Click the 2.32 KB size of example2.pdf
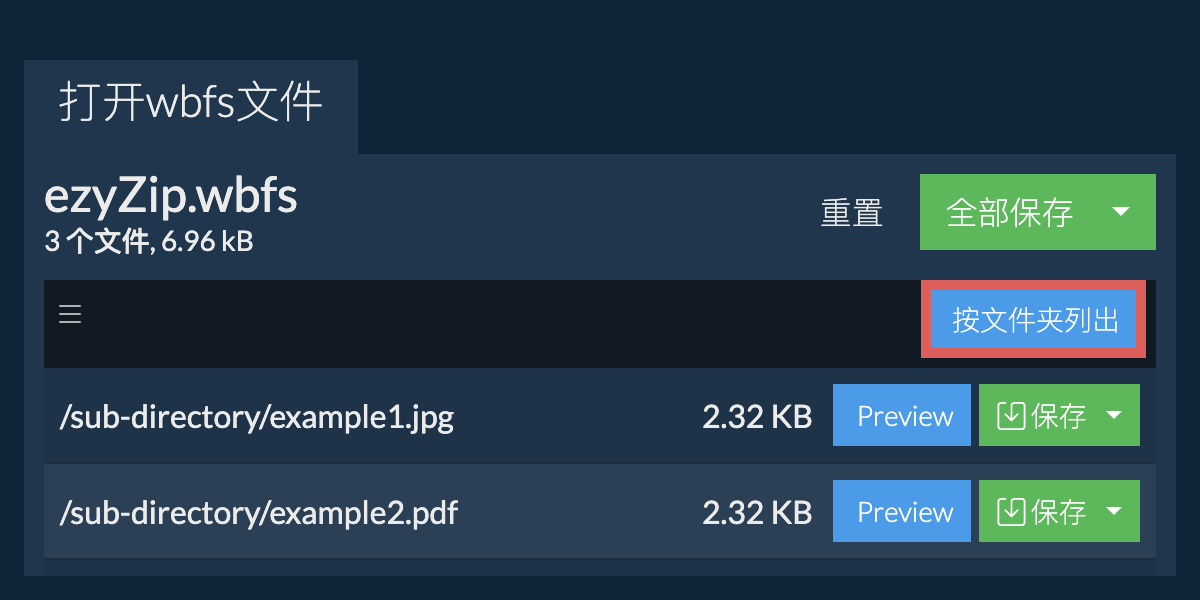1200x600 pixels. pyautogui.click(x=757, y=513)
